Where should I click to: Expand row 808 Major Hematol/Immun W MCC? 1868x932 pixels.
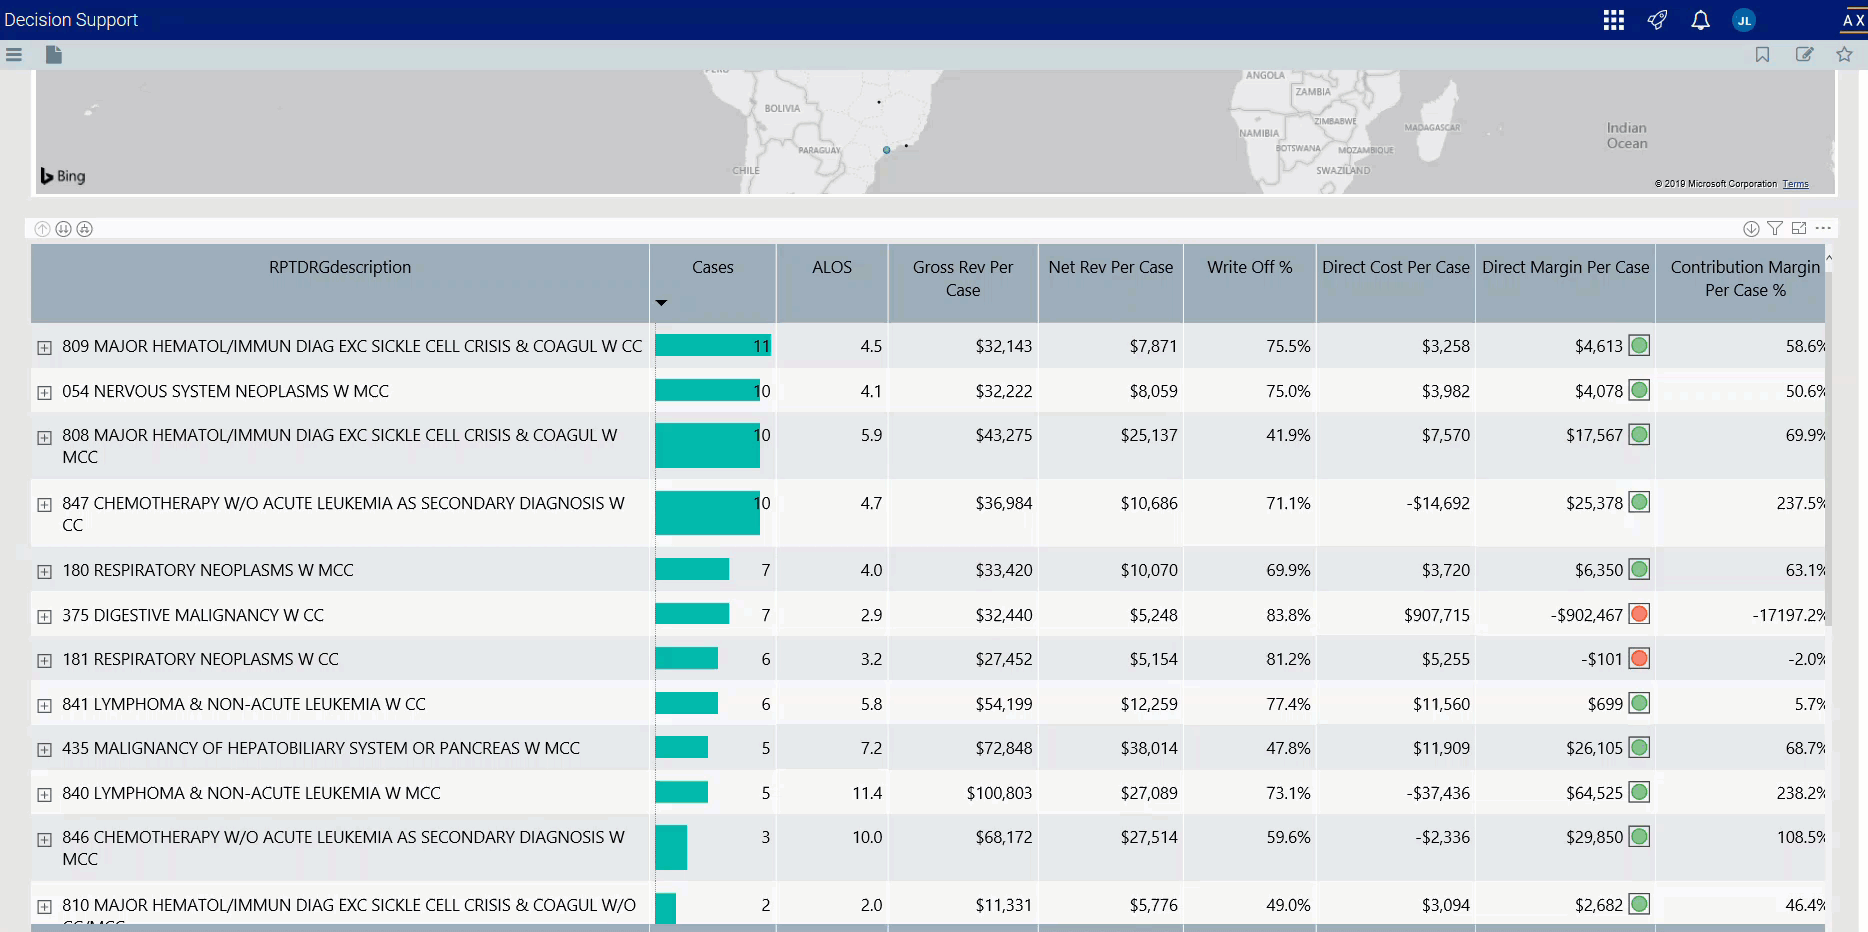pos(44,438)
